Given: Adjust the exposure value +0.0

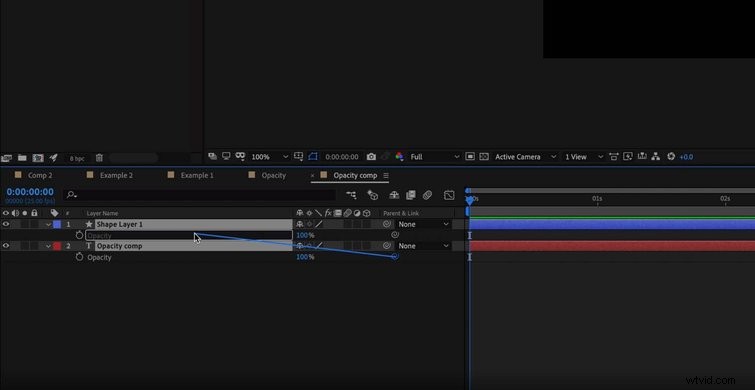Looking at the screenshot, I should (686, 157).
